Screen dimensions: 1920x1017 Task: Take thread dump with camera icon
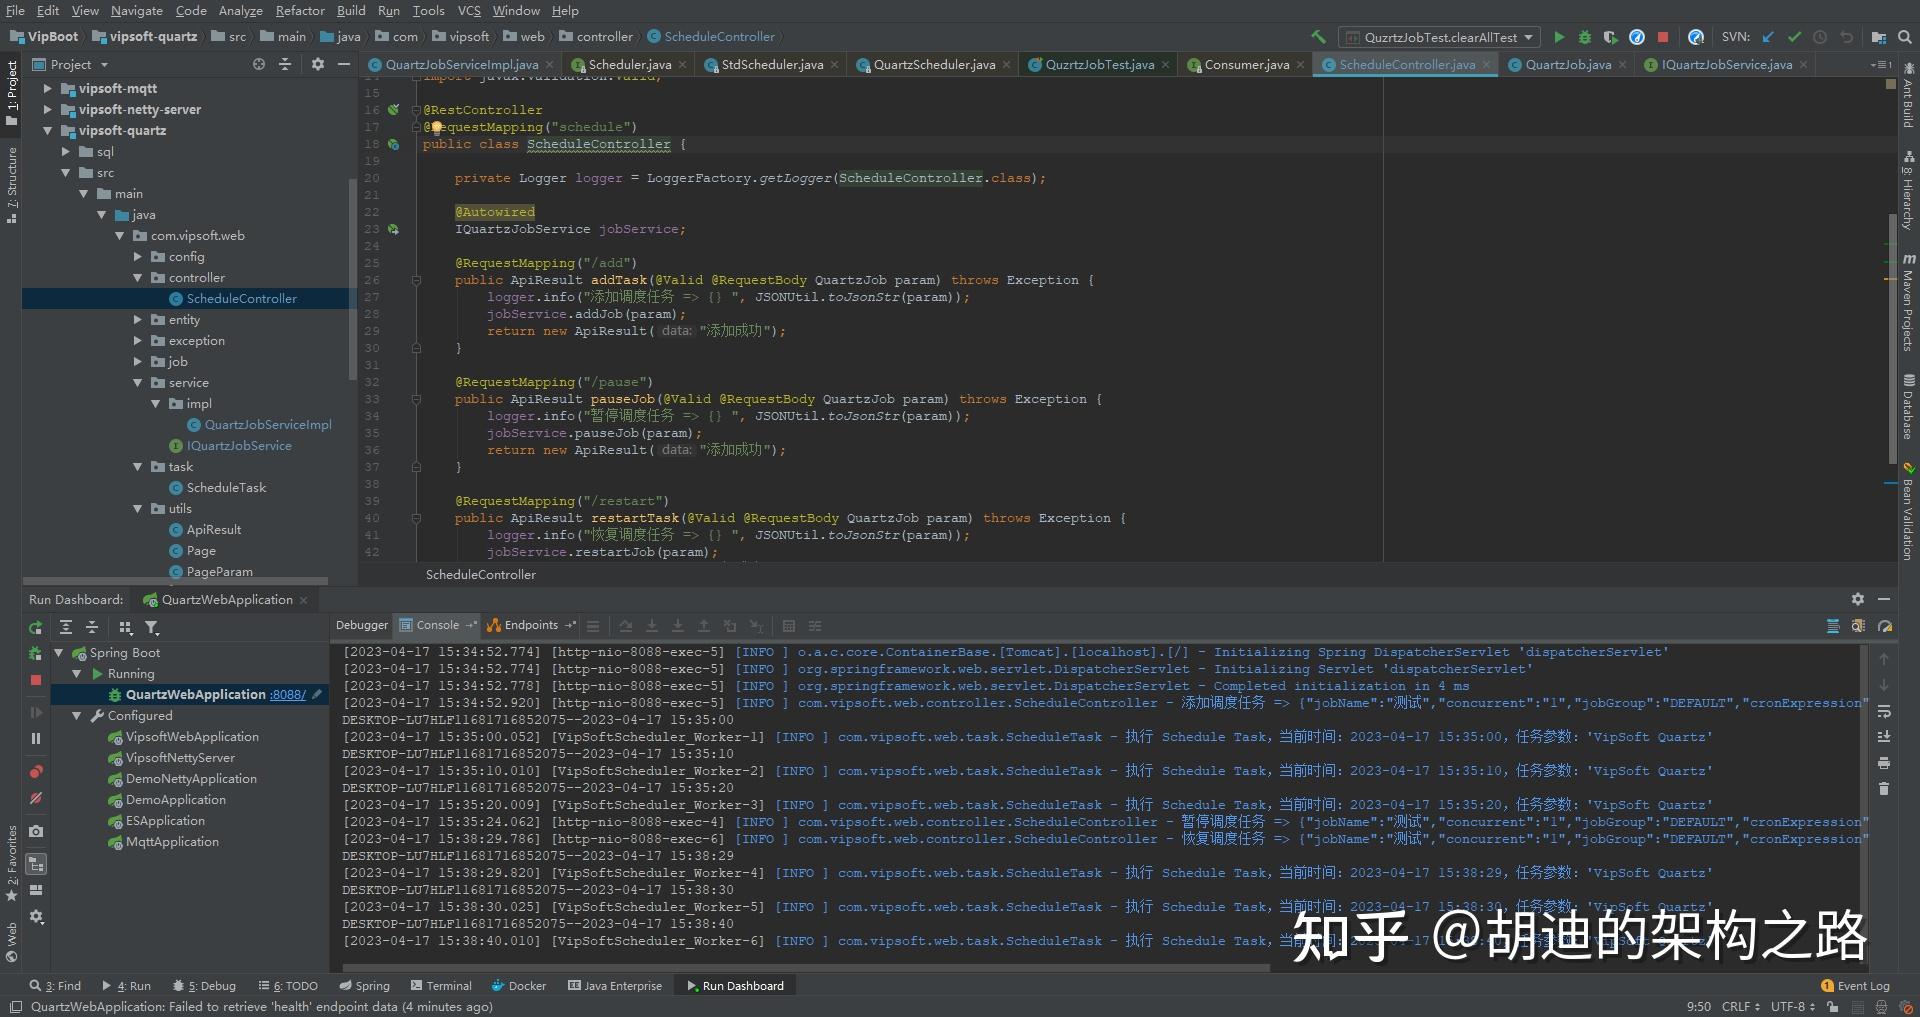coord(36,831)
